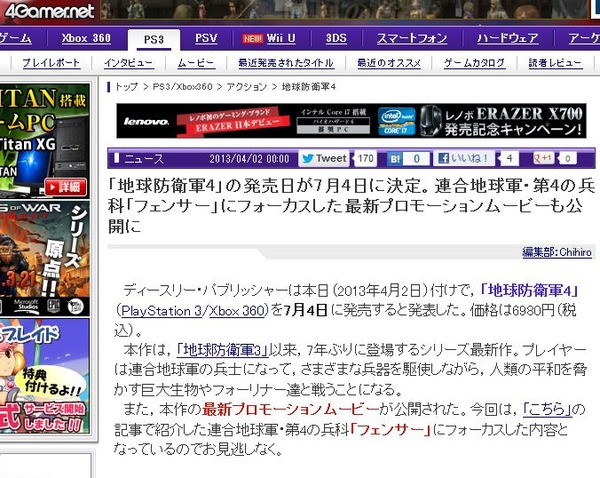Open the Wii U tab
The height and width of the screenshot is (478, 600).
click(281, 38)
